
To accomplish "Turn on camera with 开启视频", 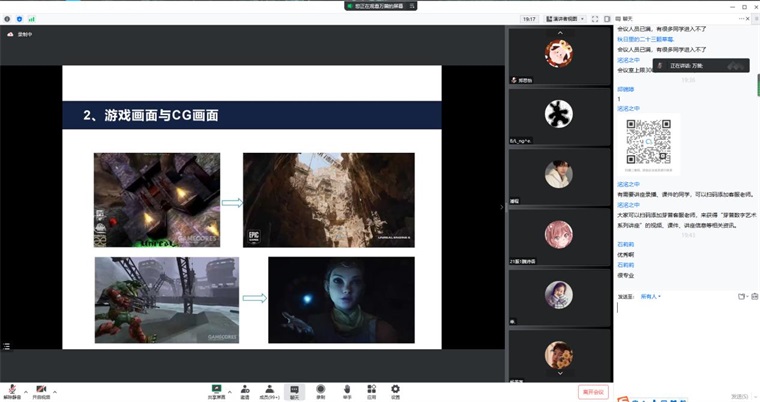I will click(41, 391).
